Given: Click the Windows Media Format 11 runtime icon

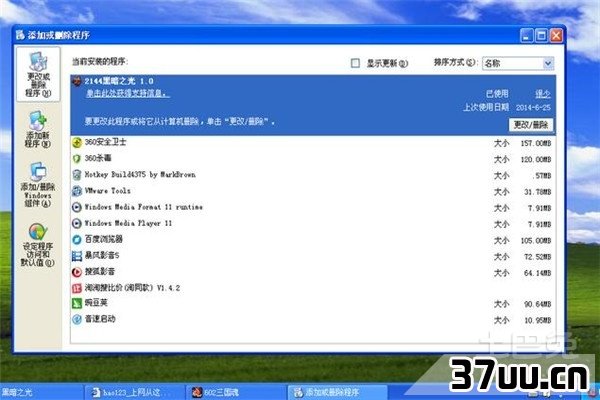Looking at the screenshot, I should coord(77,207).
